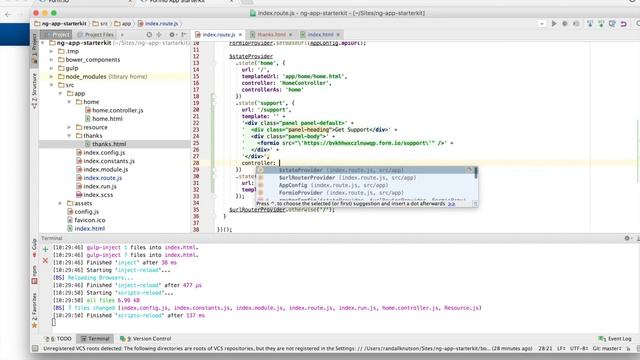This screenshot has height=360, width=640.
Task: Collapse the src folder
Action: [x=51, y=85]
